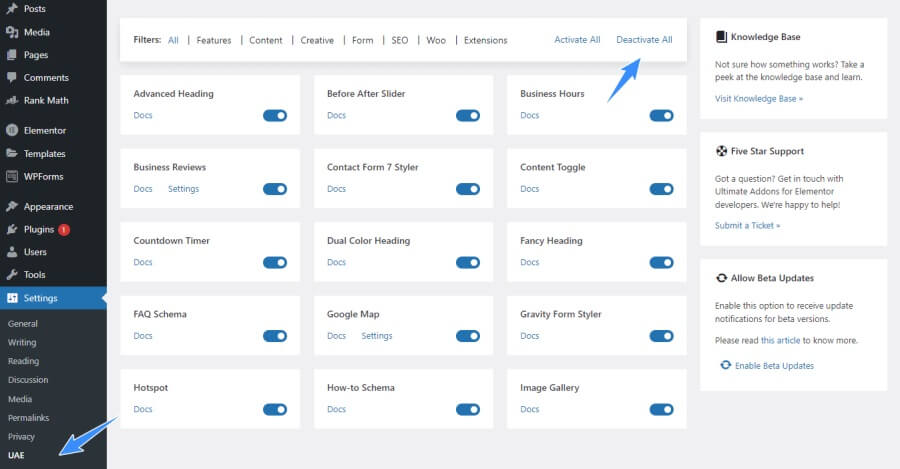Image resolution: width=900 pixels, height=469 pixels.
Task: Open 'this article' beta link
Action: coord(780,340)
